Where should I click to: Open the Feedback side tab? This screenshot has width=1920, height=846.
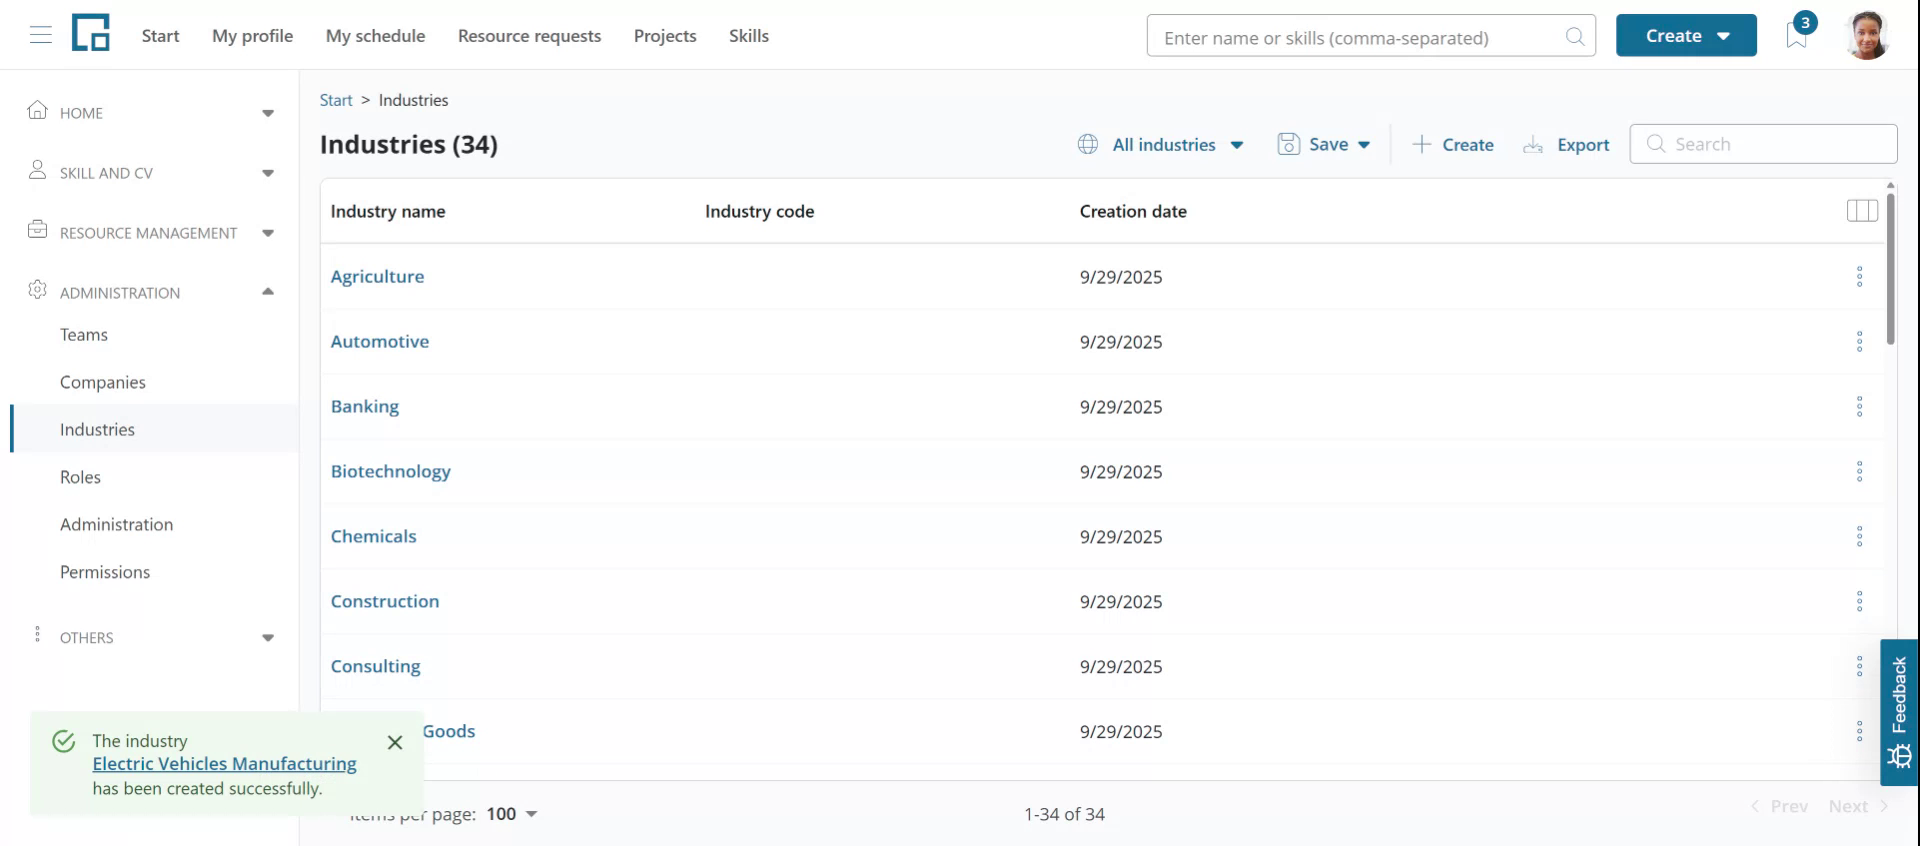point(1899,712)
